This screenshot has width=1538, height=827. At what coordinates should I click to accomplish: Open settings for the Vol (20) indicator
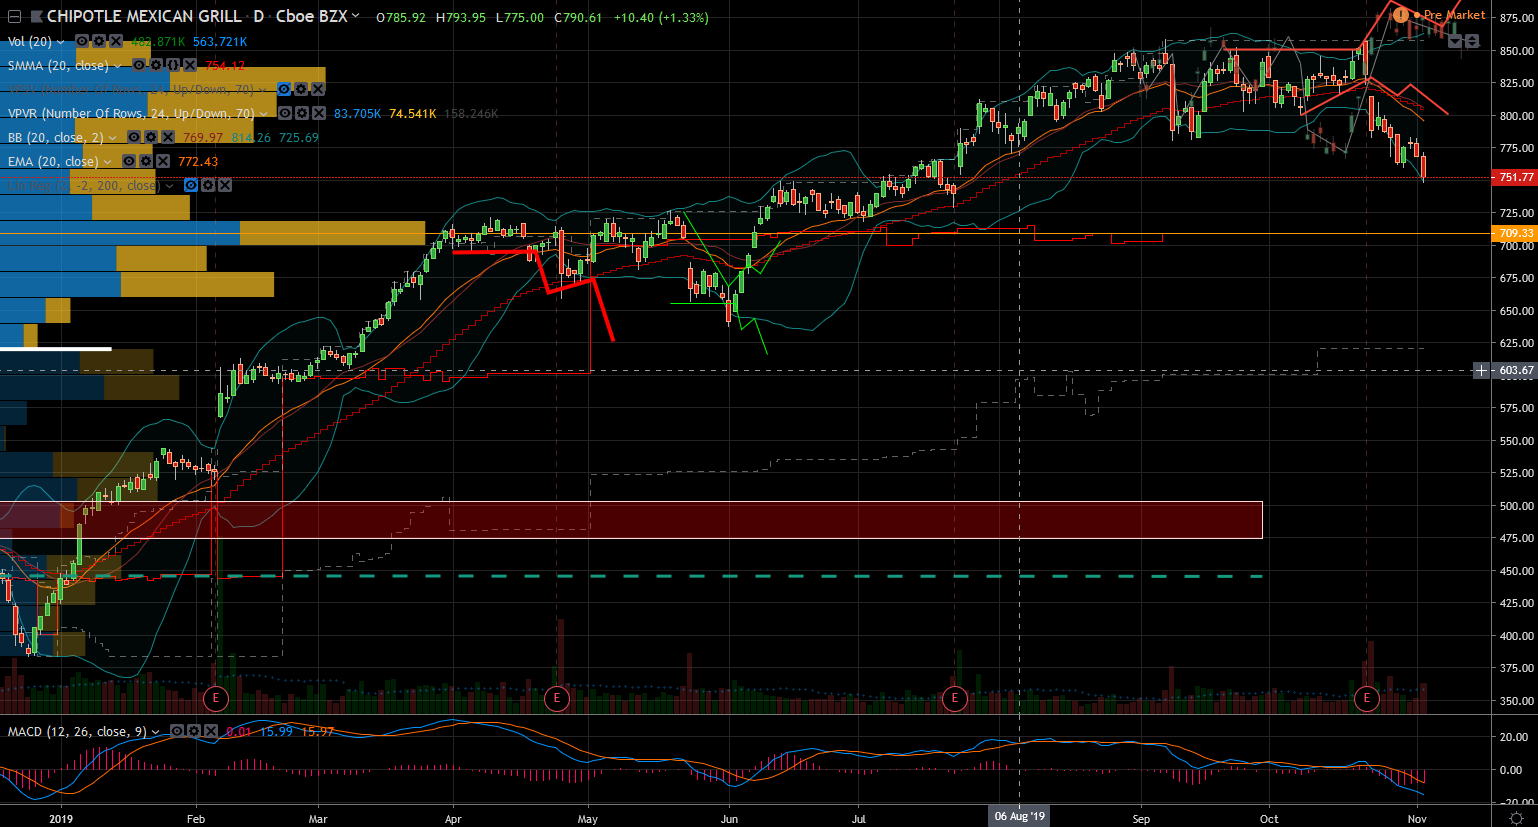[99, 41]
